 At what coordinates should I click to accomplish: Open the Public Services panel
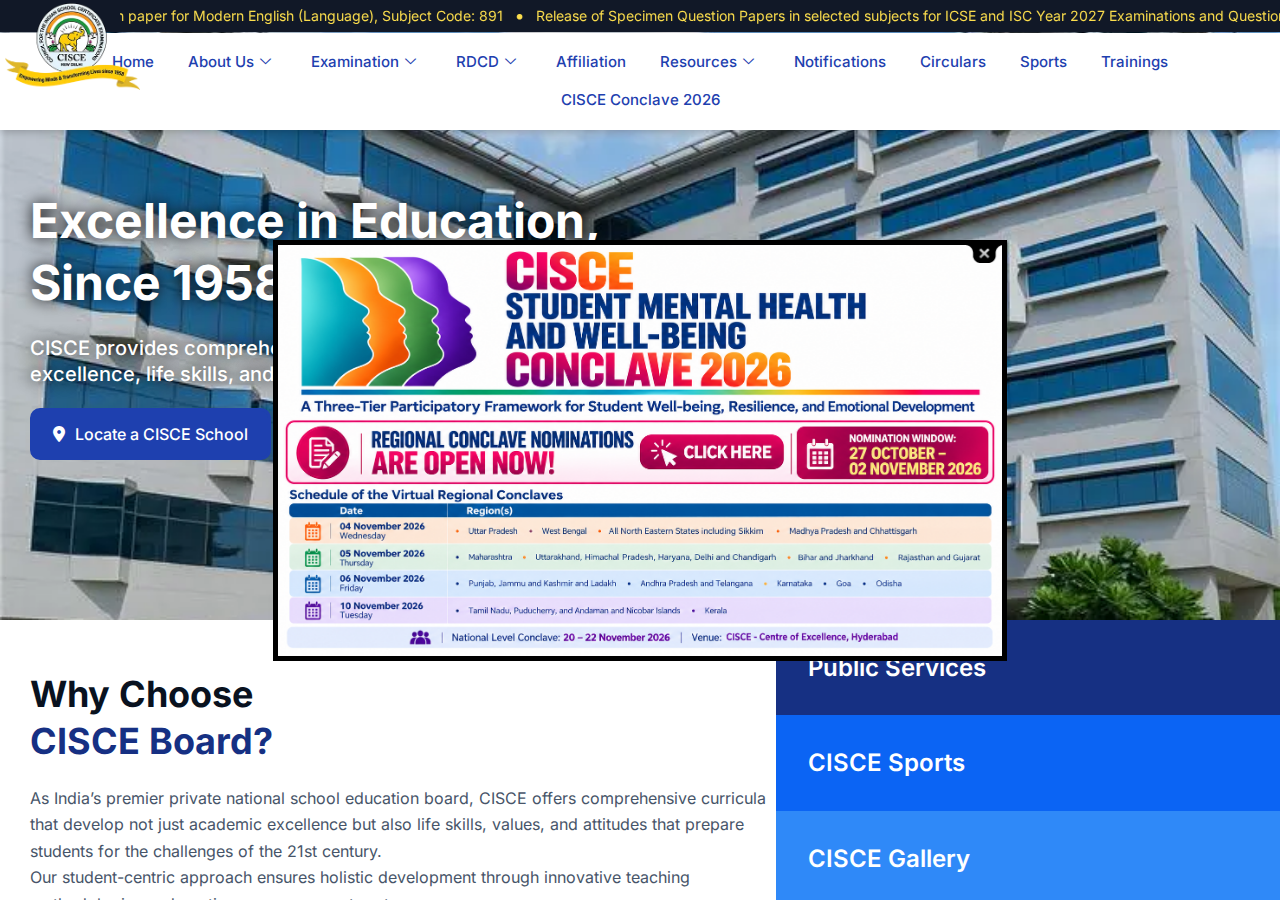click(x=1028, y=668)
